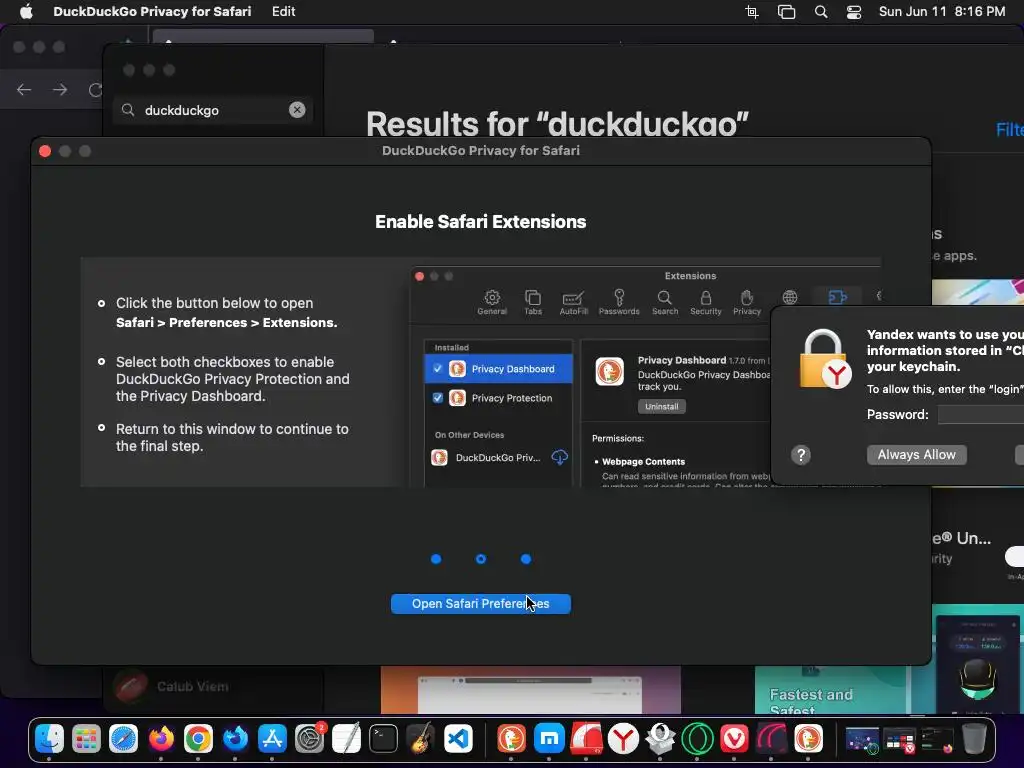Screen dimensions: 1024x768
Task: Click the App Store search magnifier icon
Action: pyautogui.click(x=128, y=110)
